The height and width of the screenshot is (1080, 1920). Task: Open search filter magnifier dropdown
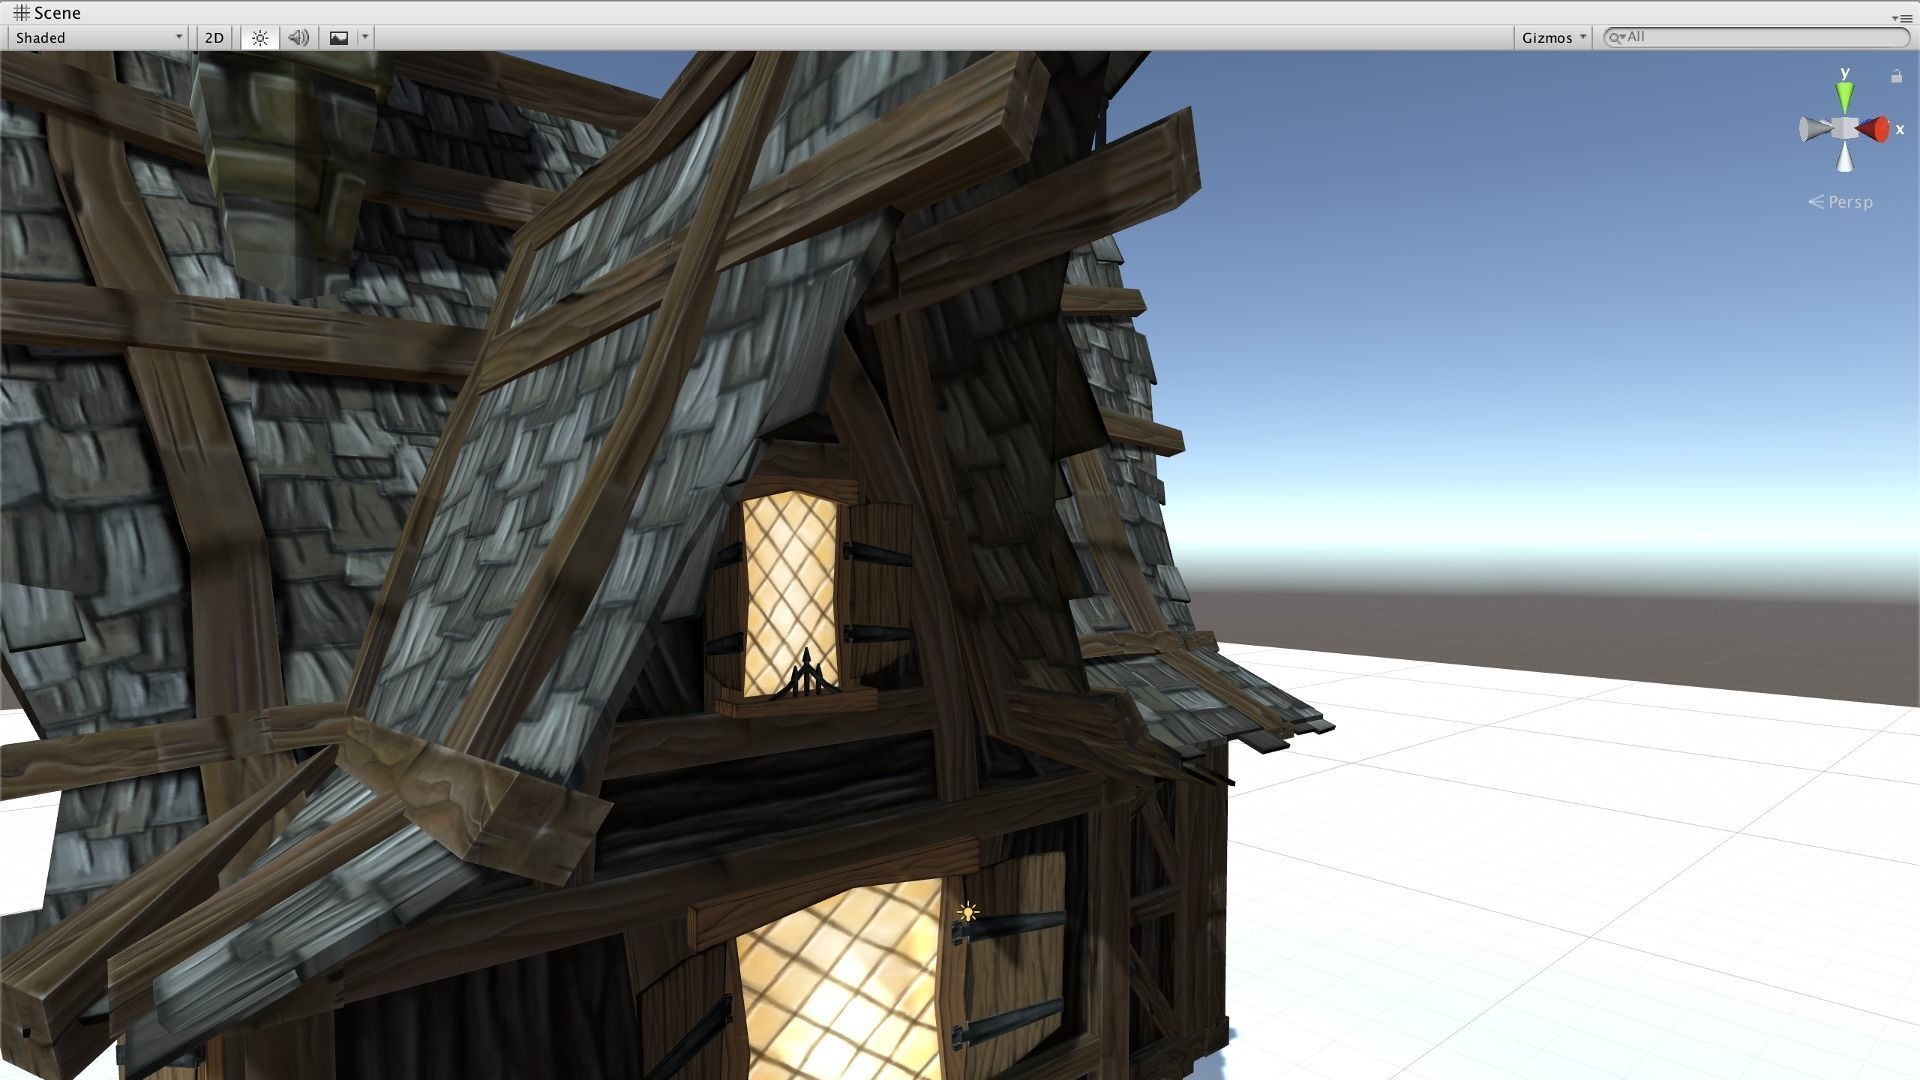pyautogui.click(x=1615, y=37)
